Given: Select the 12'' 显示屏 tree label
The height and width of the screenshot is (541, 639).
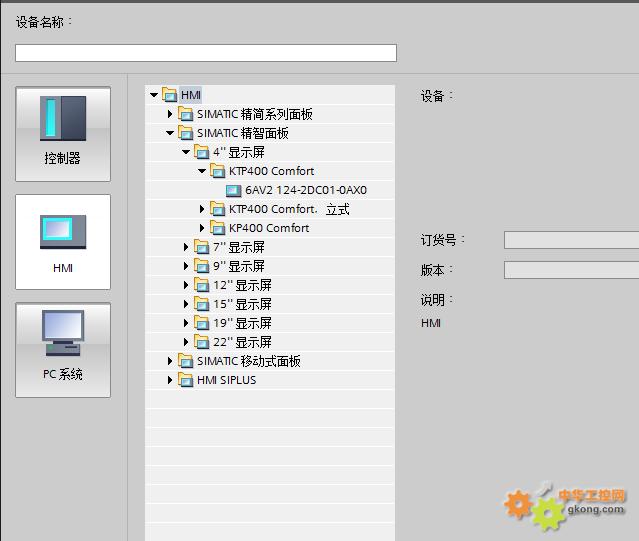Looking at the screenshot, I should 242,285.
